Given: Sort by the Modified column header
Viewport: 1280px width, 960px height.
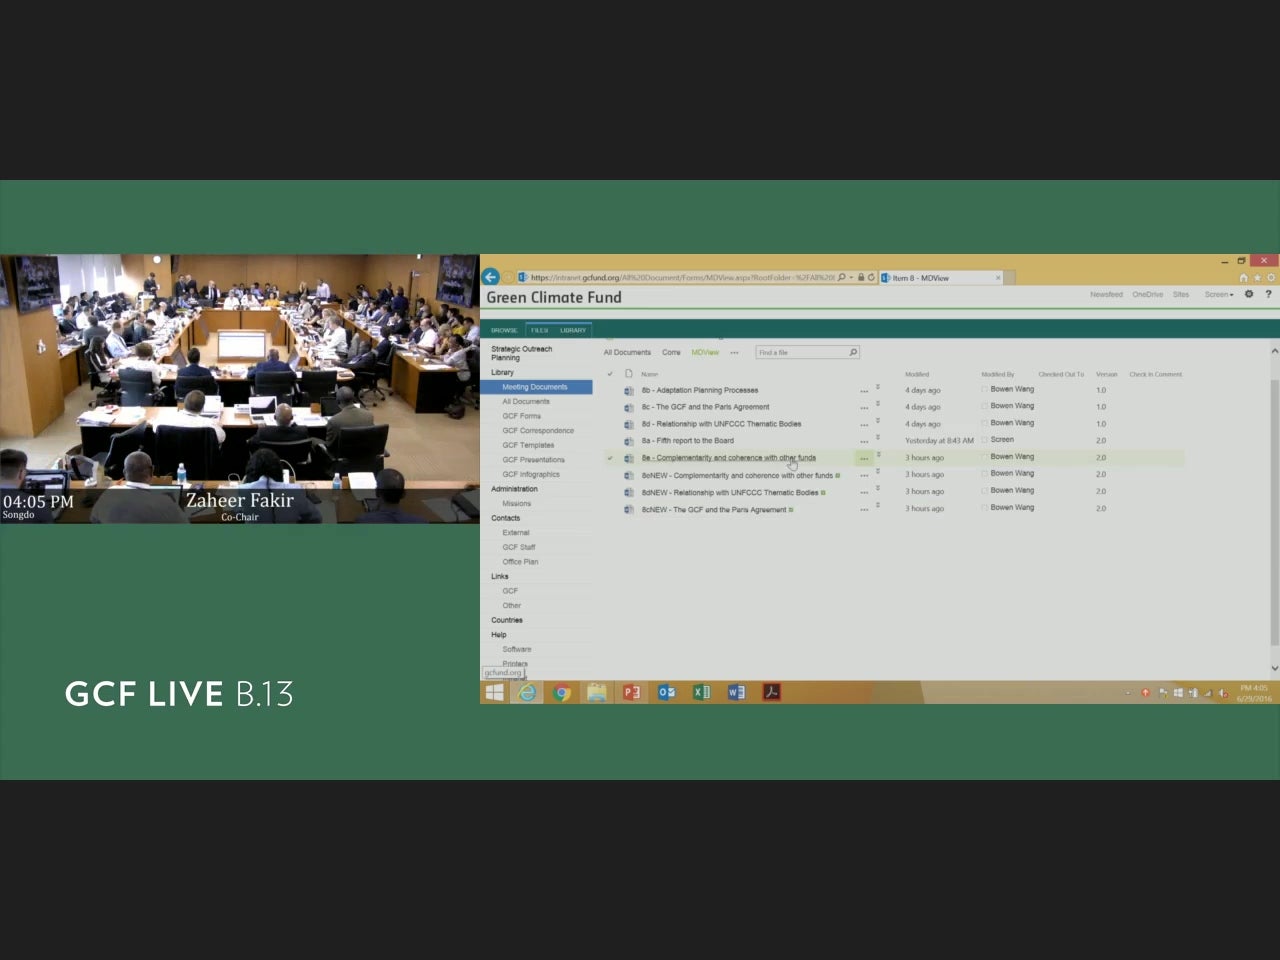Looking at the screenshot, I should tap(917, 374).
